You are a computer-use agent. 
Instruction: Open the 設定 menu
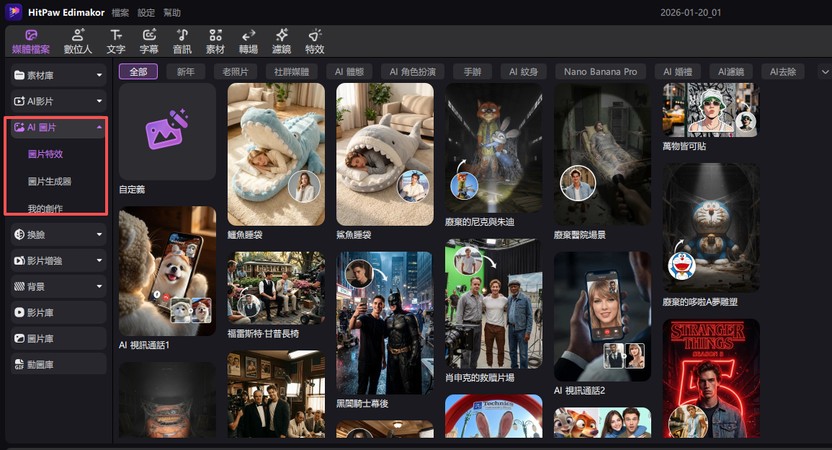(x=146, y=13)
